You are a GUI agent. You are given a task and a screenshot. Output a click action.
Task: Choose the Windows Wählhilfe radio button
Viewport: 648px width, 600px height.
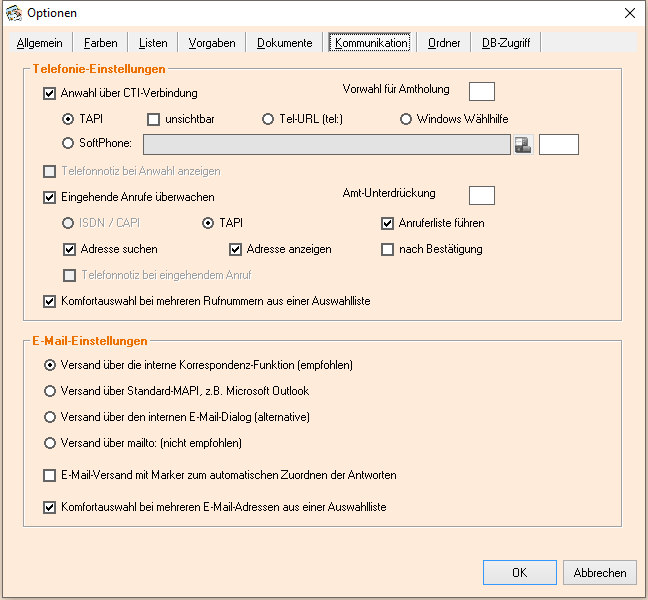[406, 120]
